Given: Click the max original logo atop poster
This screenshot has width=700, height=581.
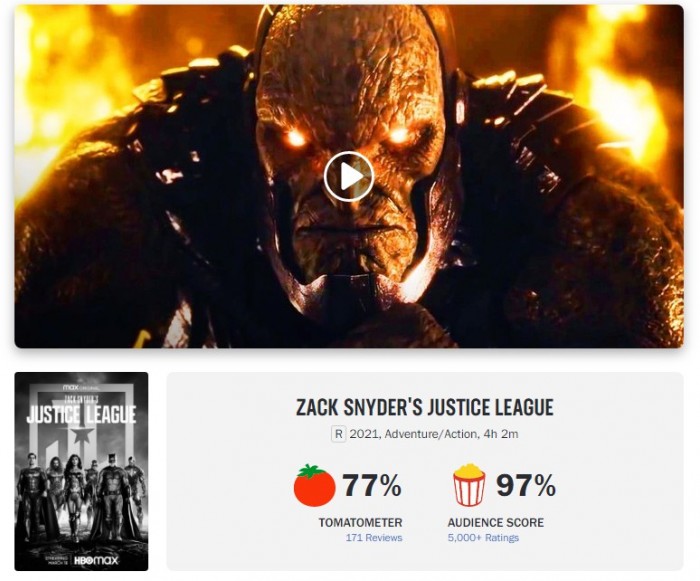Looking at the screenshot, I should coord(81,387).
